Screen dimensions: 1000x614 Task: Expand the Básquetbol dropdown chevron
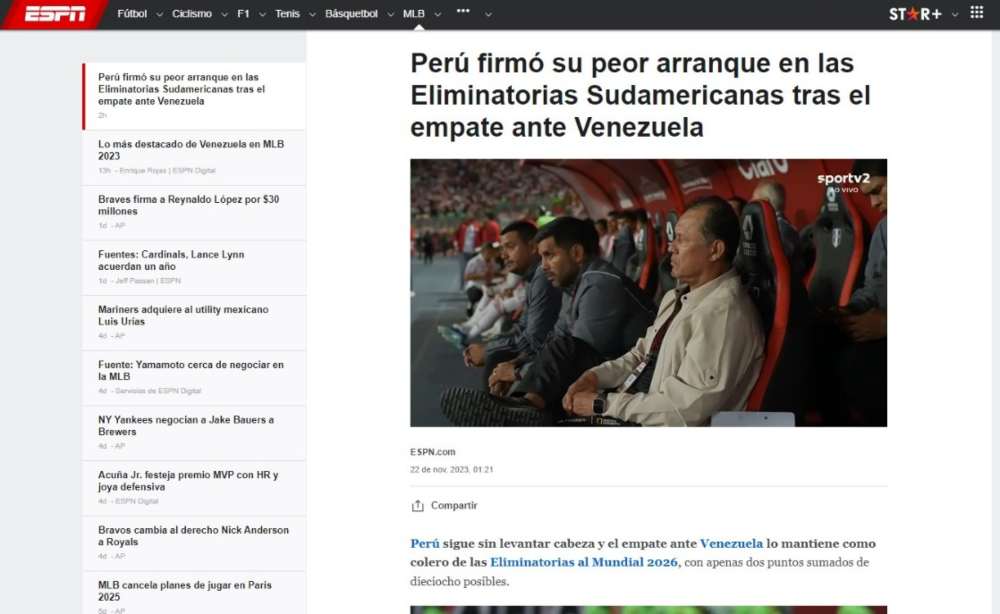(391, 14)
